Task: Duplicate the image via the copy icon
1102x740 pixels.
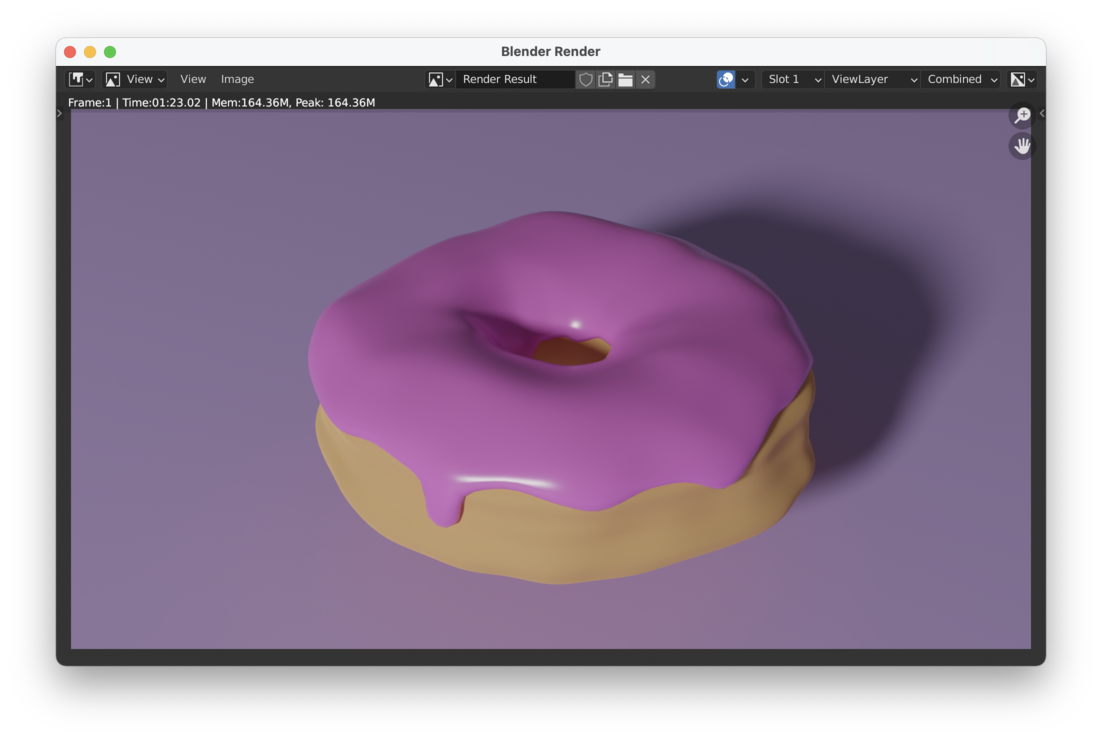Action: pos(605,79)
